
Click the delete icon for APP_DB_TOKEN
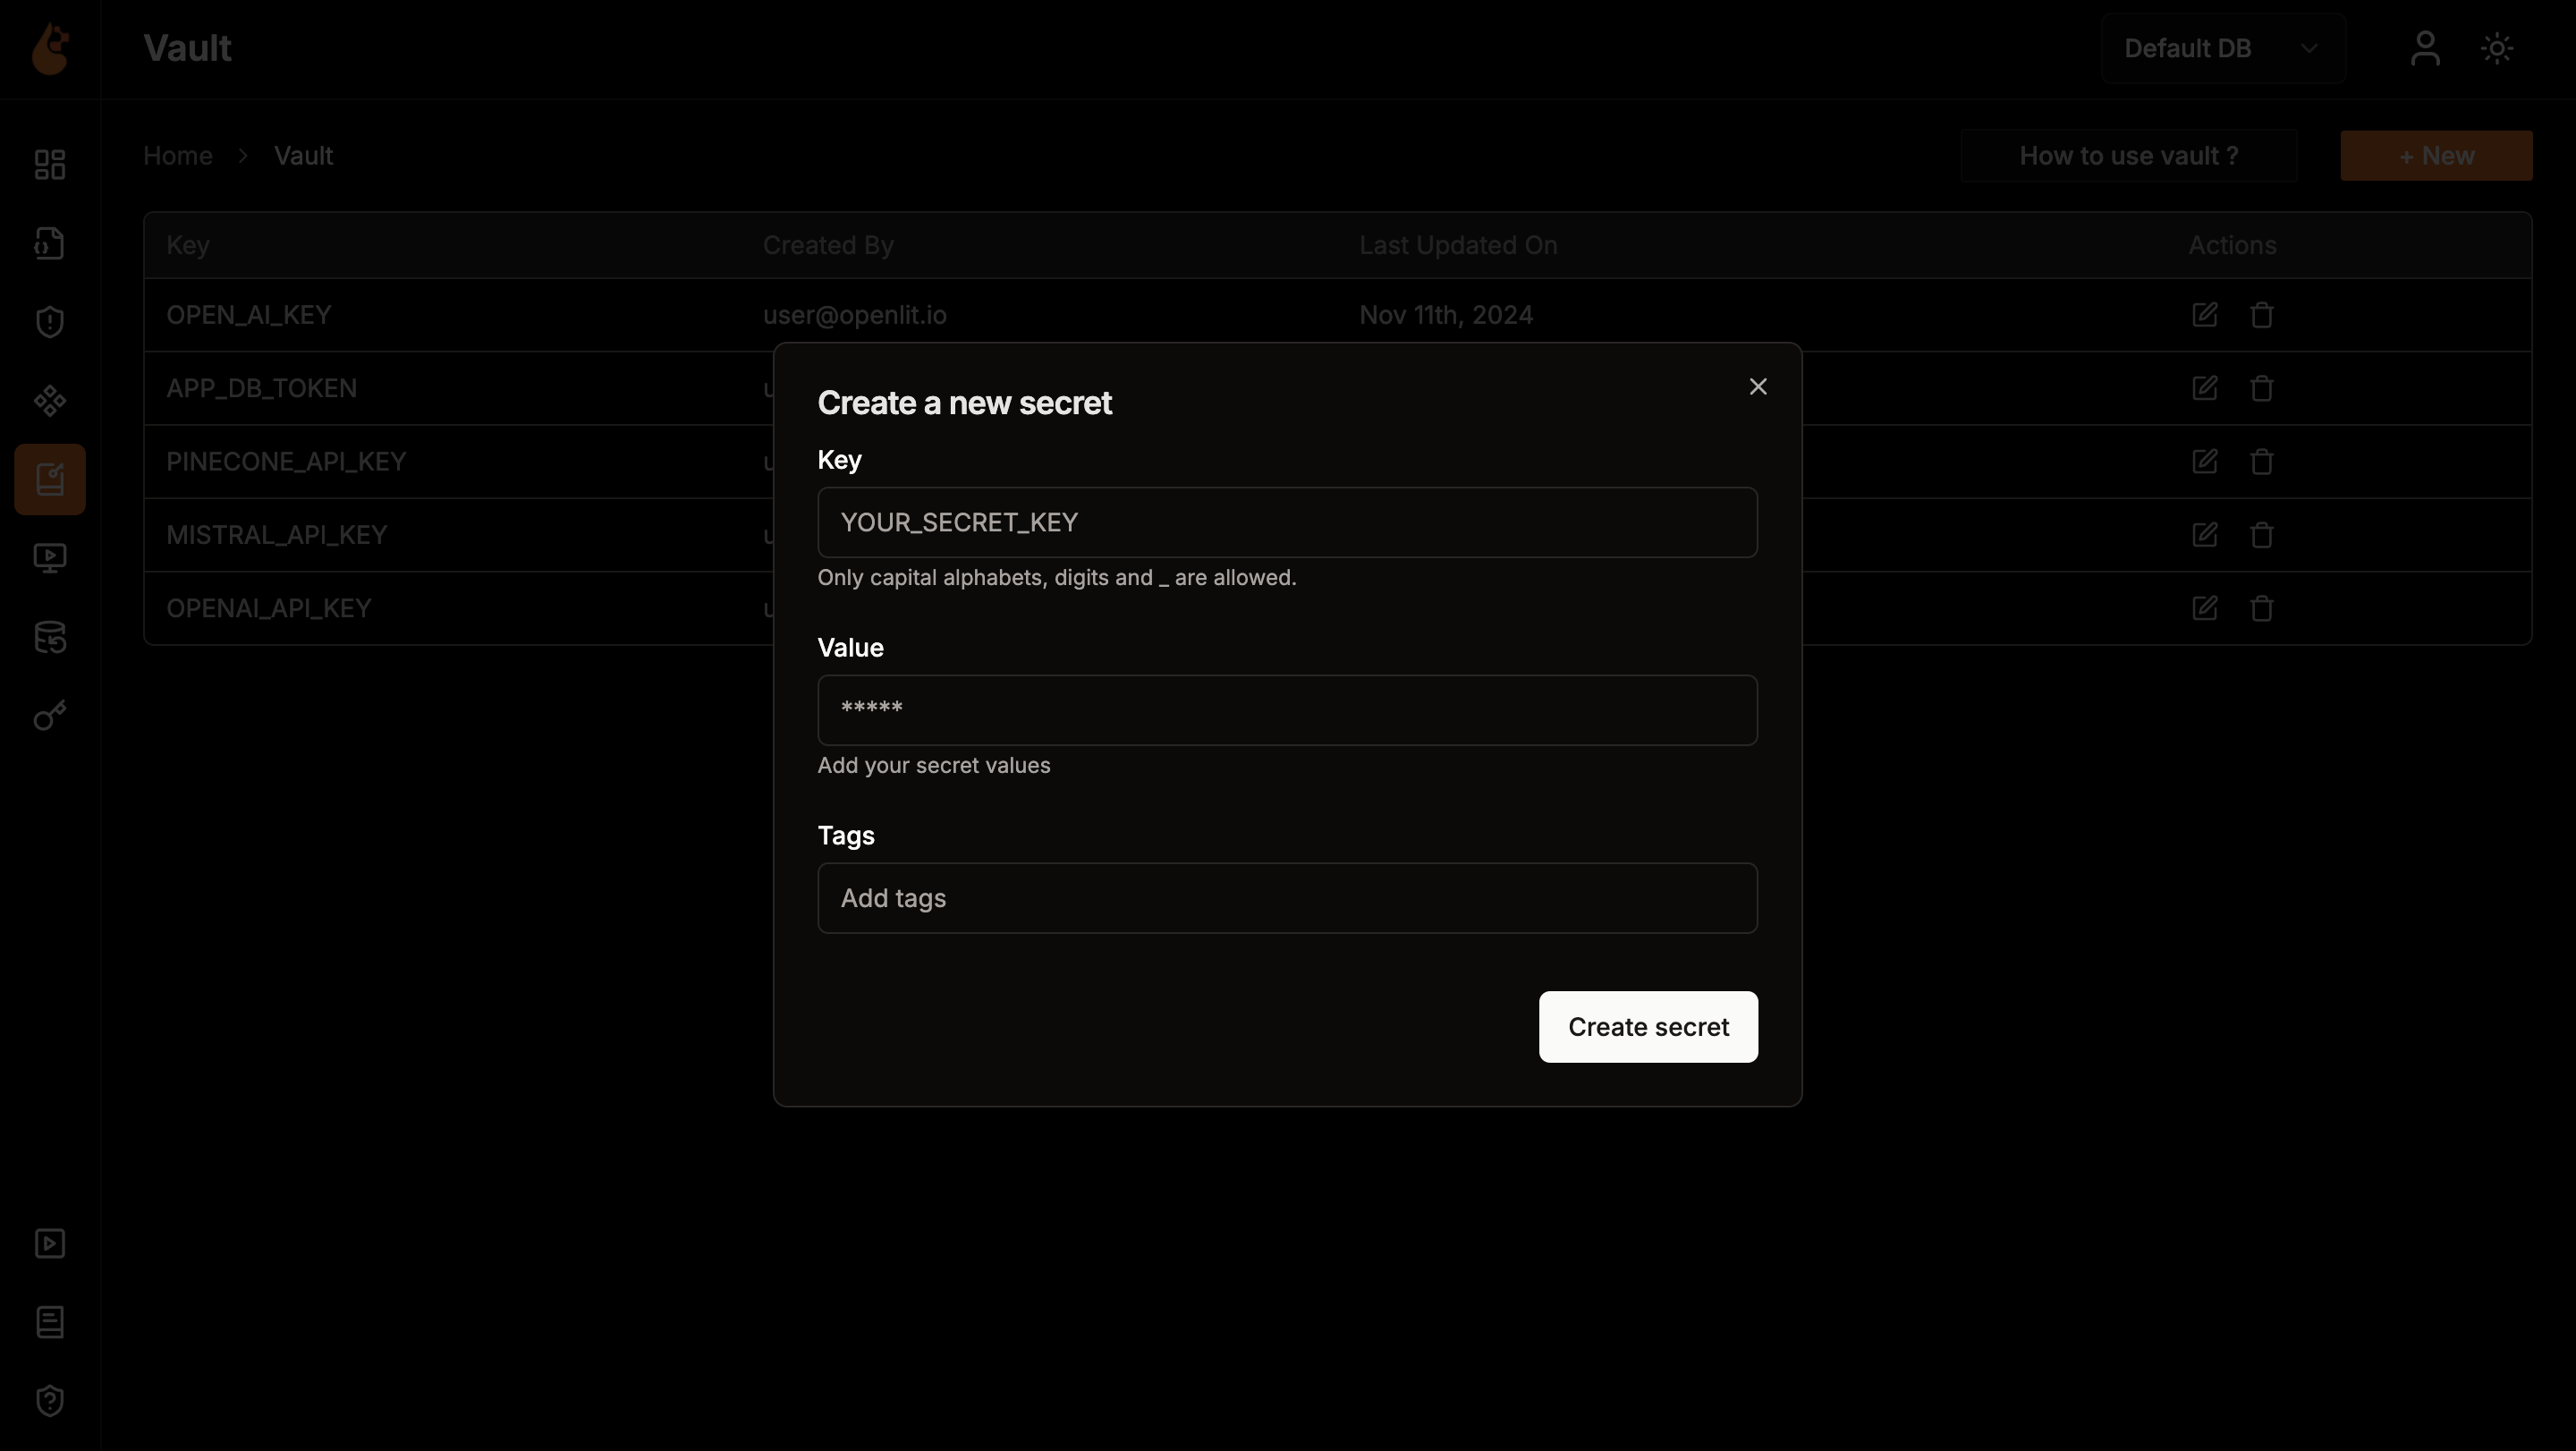(x=2261, y=387)
